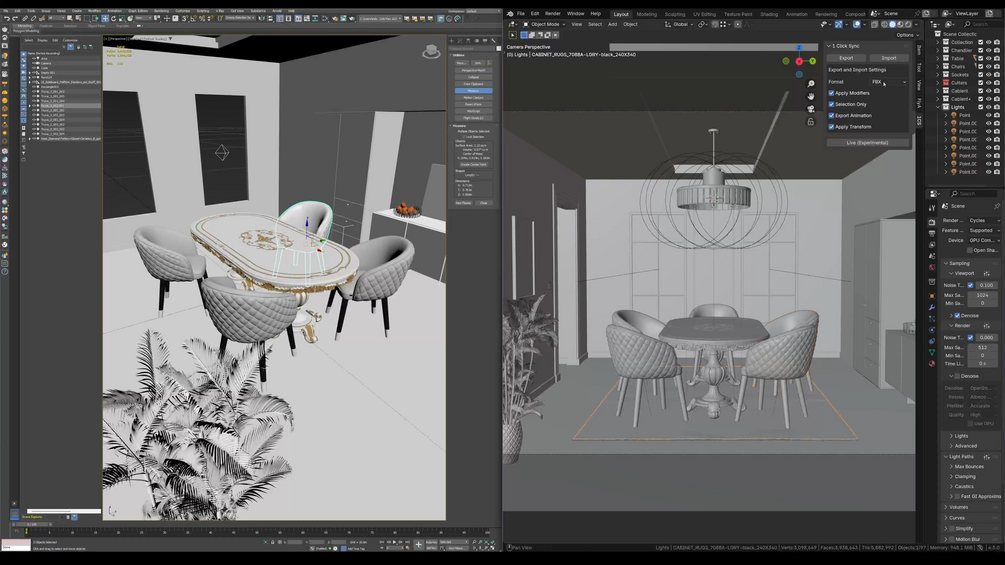1005x565 pixels.
Task: Click the green Y axis gizmo ball
Action: (813, 61)
